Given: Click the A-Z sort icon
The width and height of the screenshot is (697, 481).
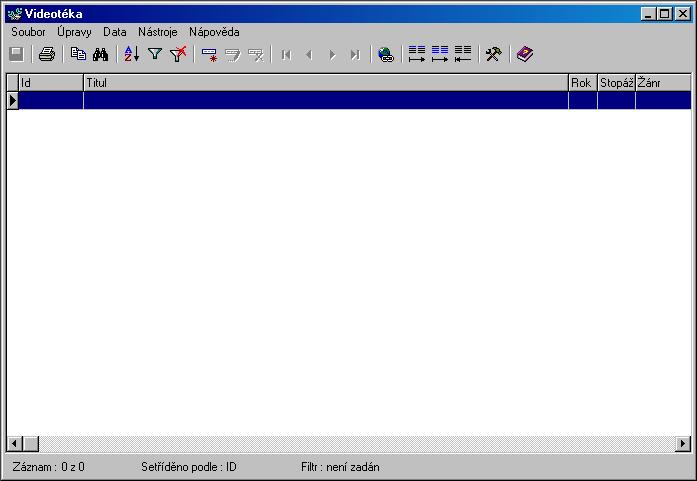Looking at the screenshot, I should coord(132,54).
